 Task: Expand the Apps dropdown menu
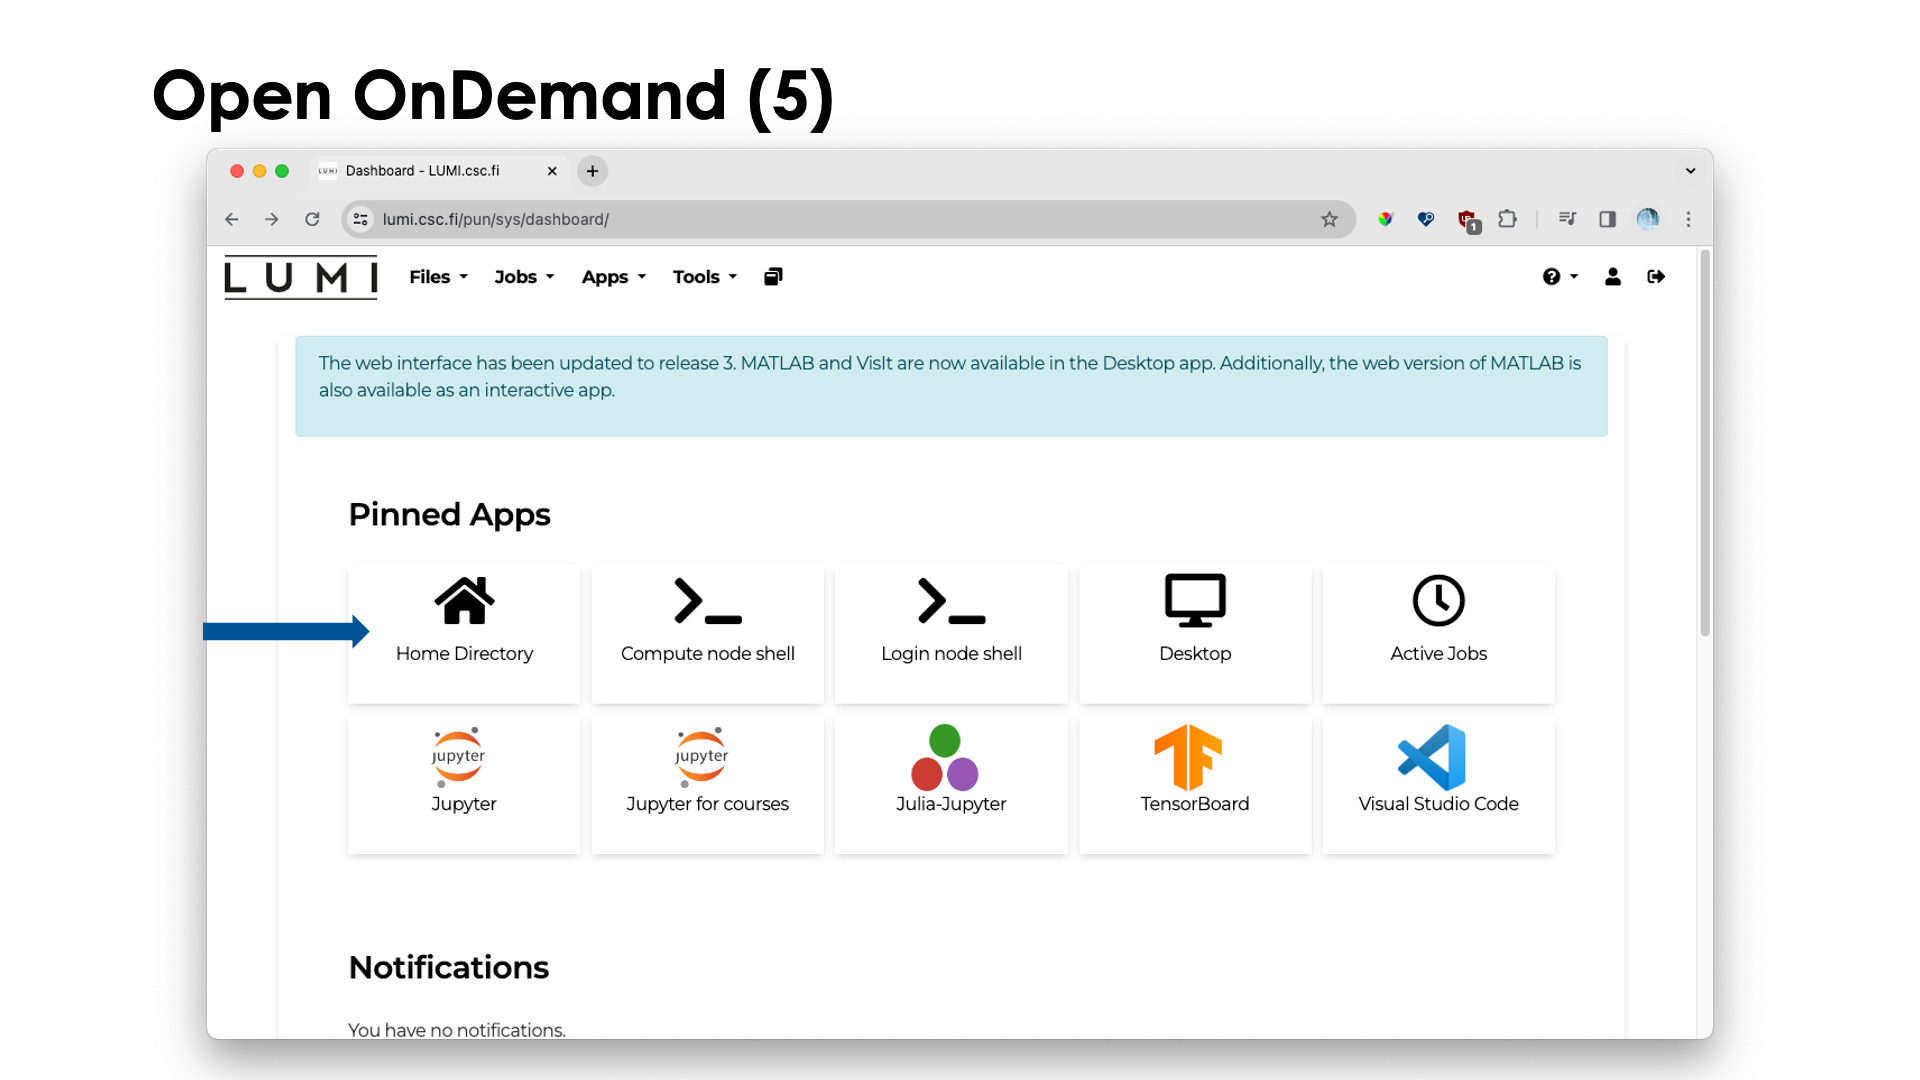pos(614,277)
